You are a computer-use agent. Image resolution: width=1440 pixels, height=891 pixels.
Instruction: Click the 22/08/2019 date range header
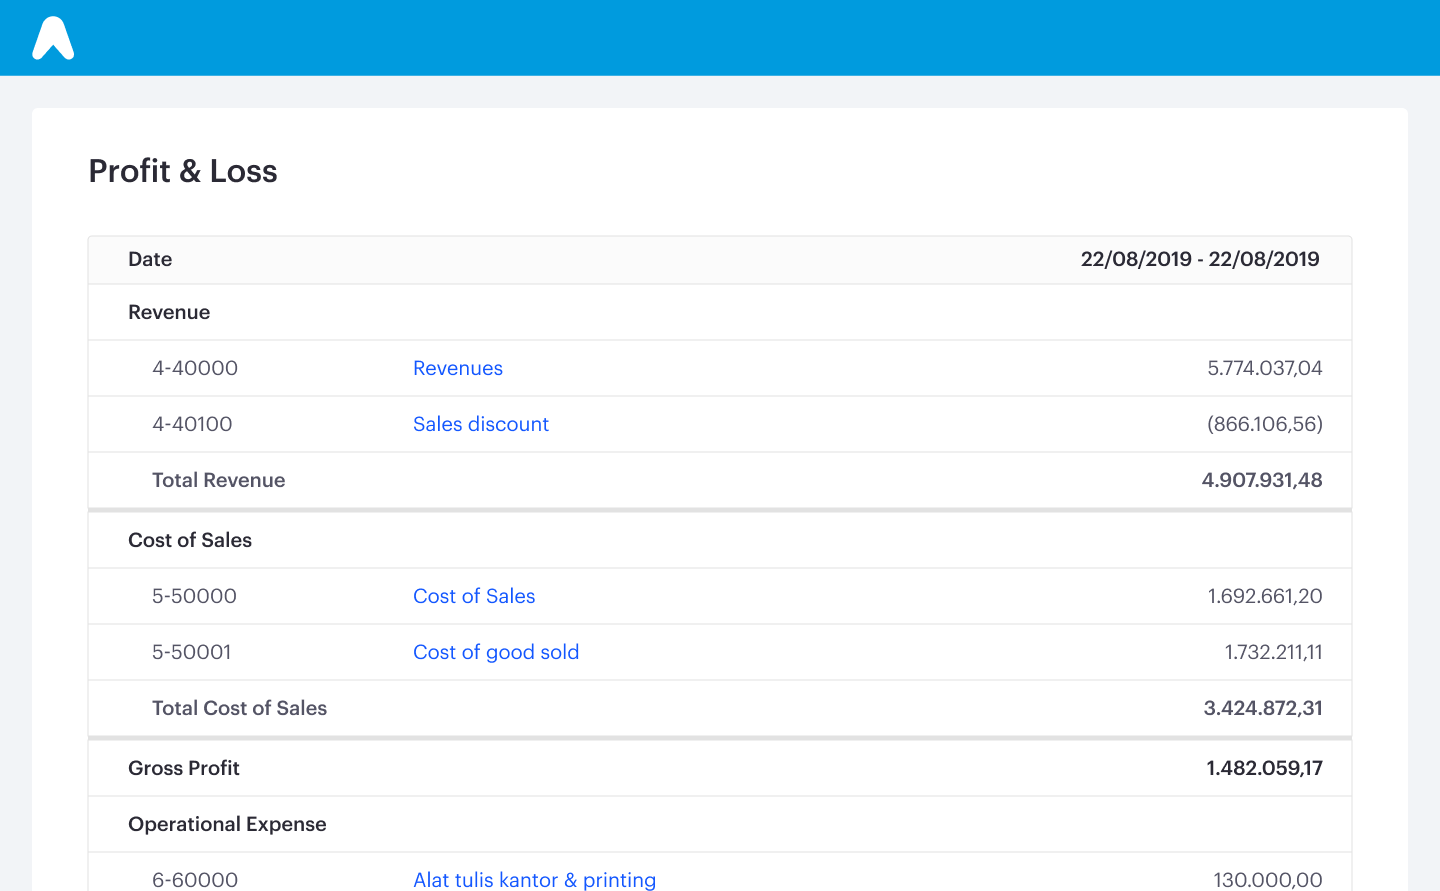1200,259
